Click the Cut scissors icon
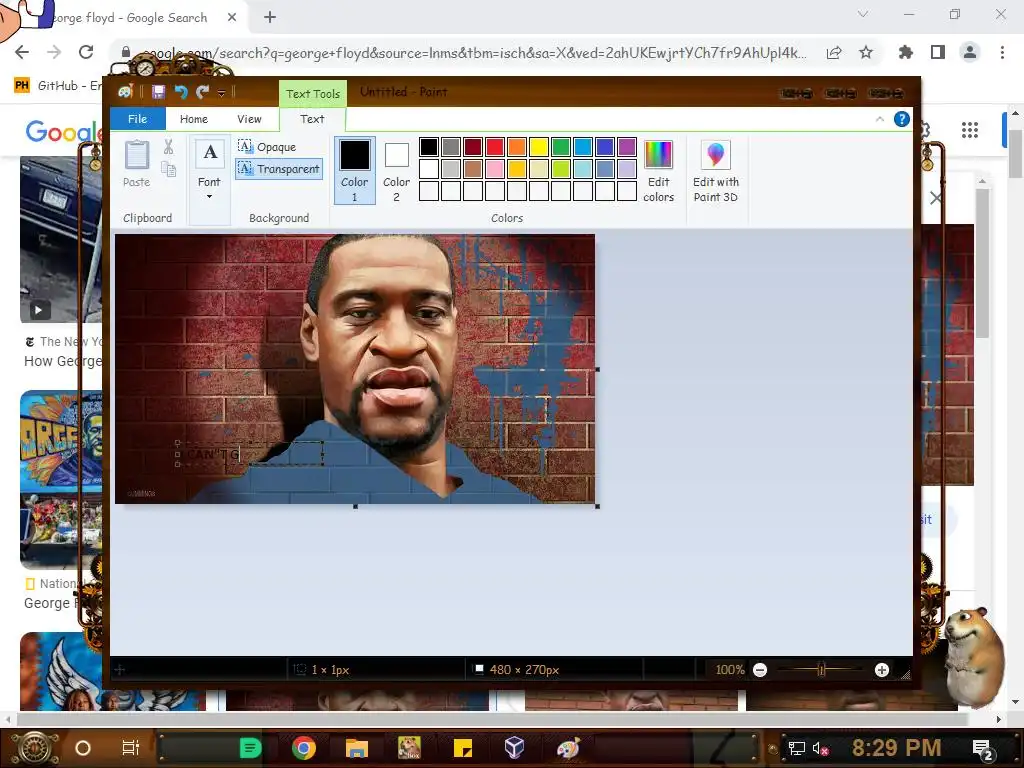The width and height of the screenshot is (1024, 768). click(x=168, y=147)
